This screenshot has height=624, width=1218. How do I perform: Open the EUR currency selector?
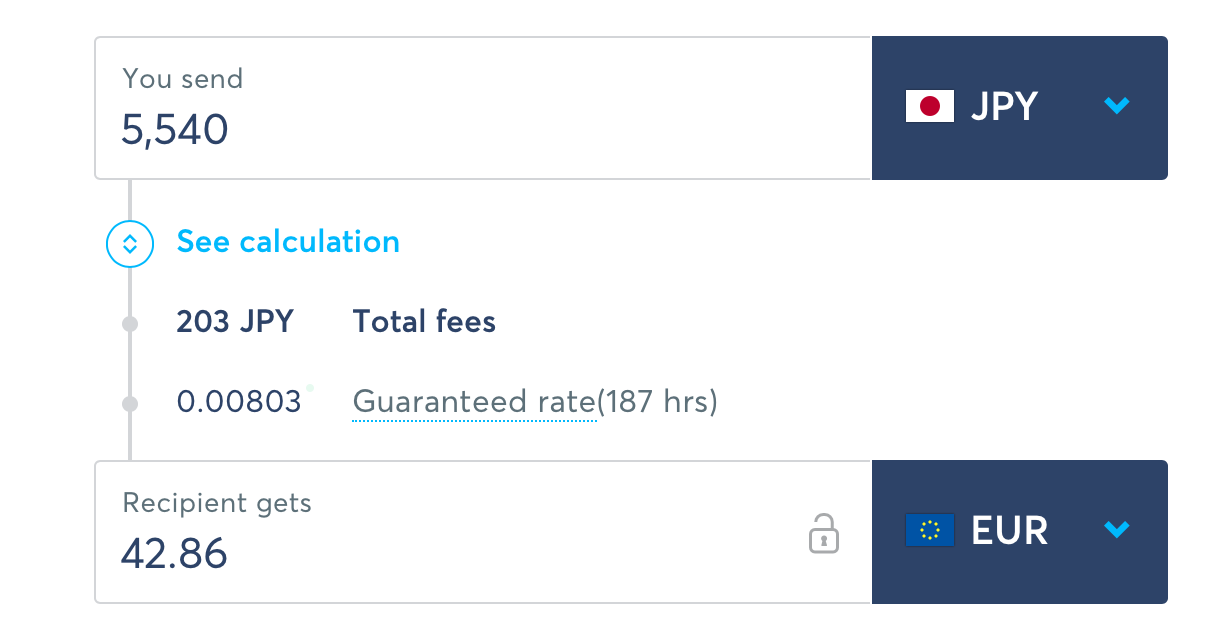click(1020, 532)
